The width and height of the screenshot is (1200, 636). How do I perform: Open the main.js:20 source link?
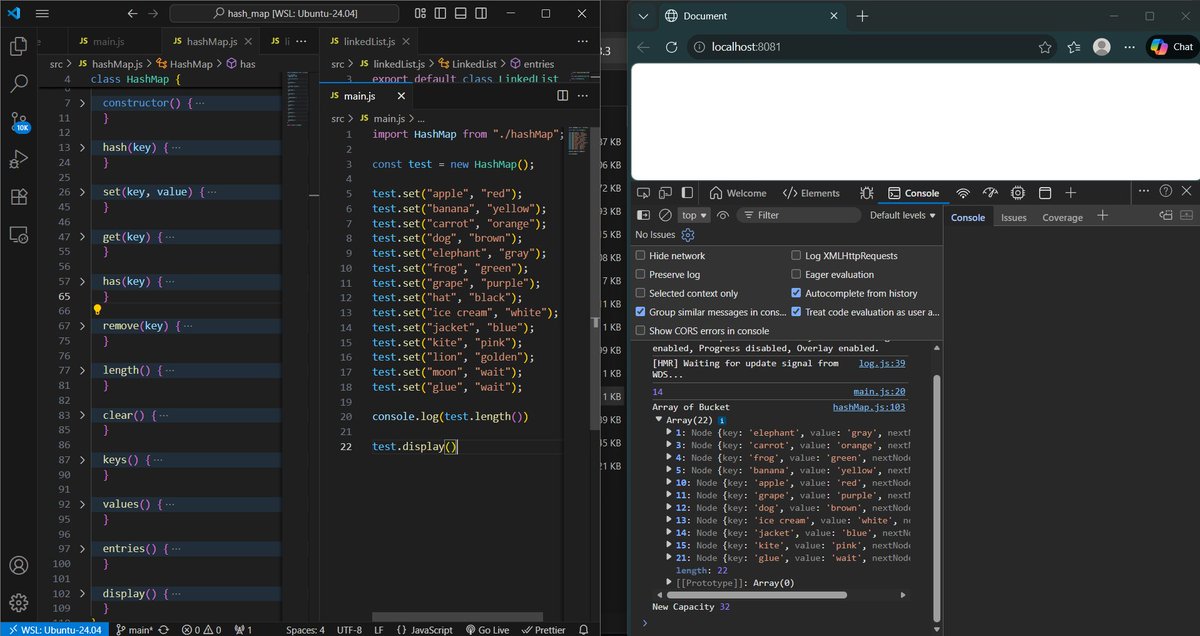tap(879, 392)
